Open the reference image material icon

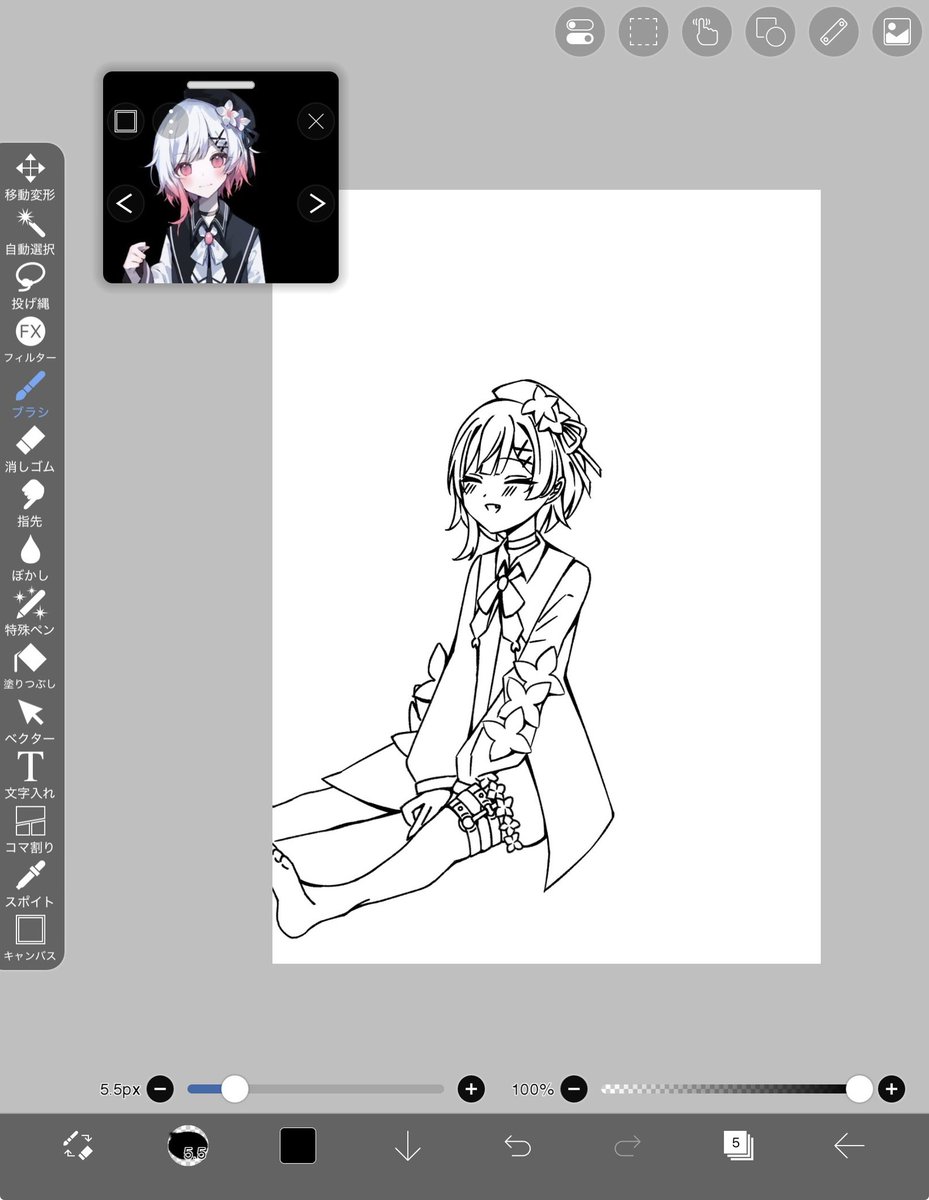[897, 32]
